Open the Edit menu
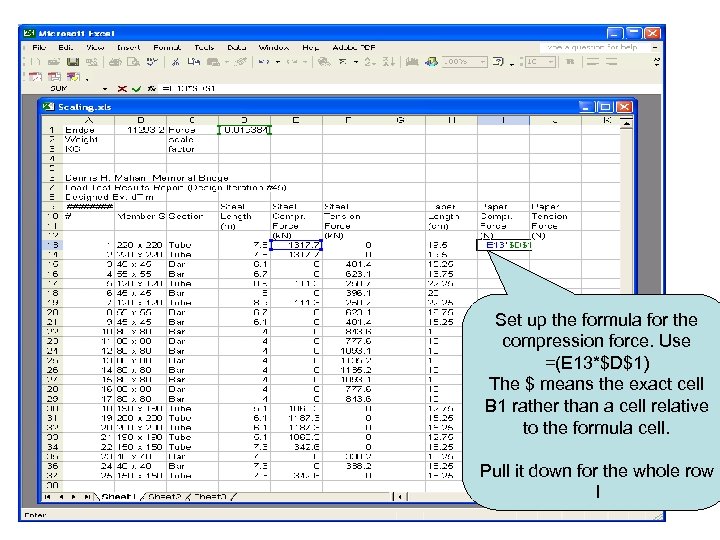The height and width of the screenshot is (540, 720). pos(66,47)
